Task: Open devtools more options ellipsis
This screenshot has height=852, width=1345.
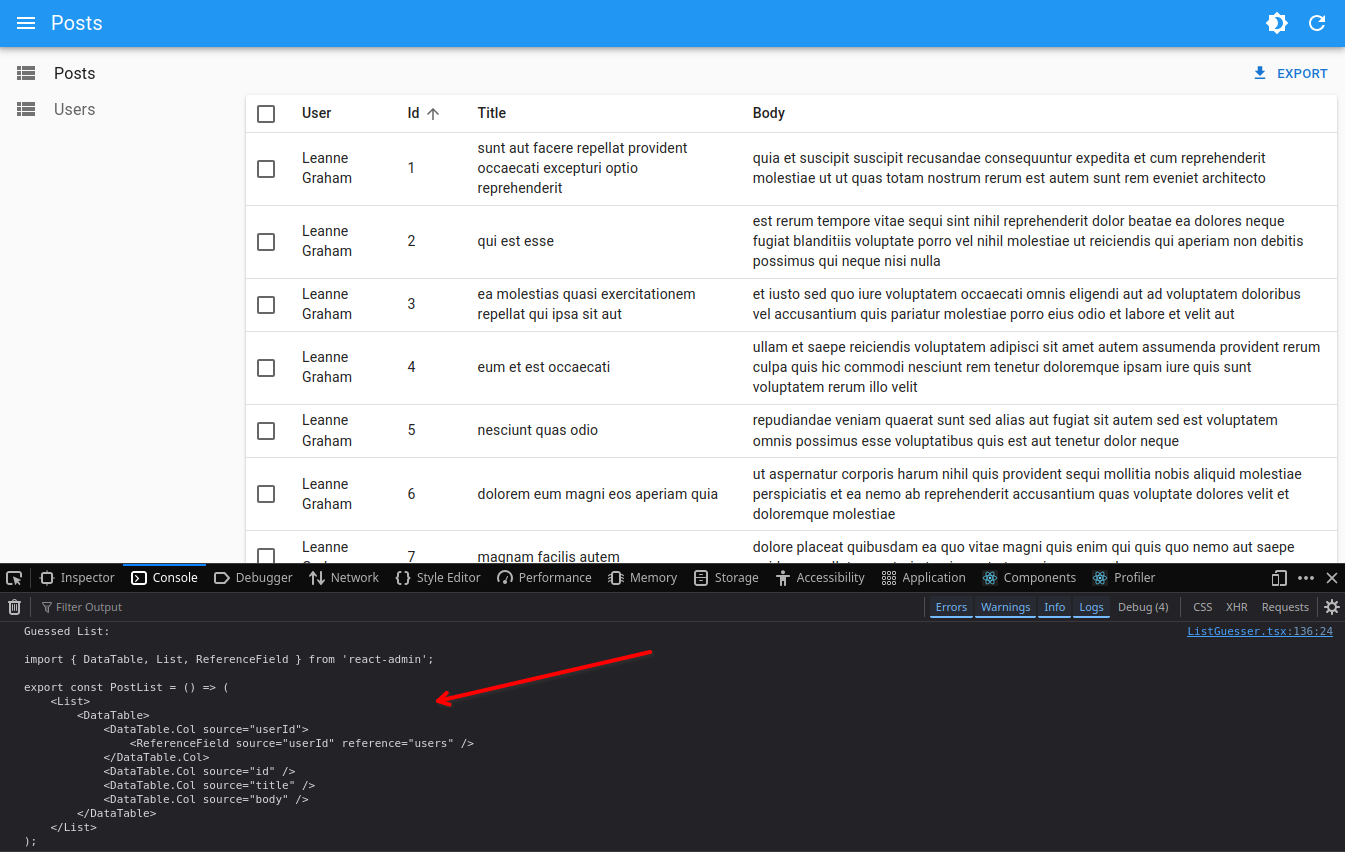Action: click(1306, 578)
